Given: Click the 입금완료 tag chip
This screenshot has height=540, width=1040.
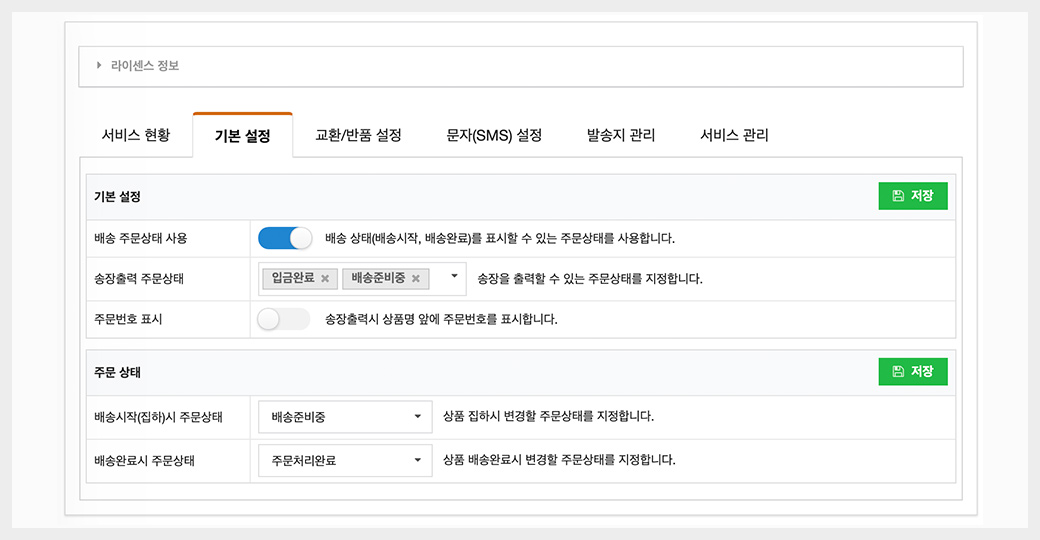Looking at the screenshot, I should (x=292, y=279).
